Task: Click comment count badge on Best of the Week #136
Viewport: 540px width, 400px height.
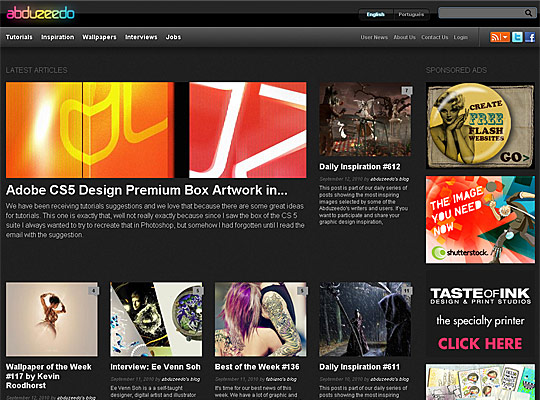Action: pos(302,291)
